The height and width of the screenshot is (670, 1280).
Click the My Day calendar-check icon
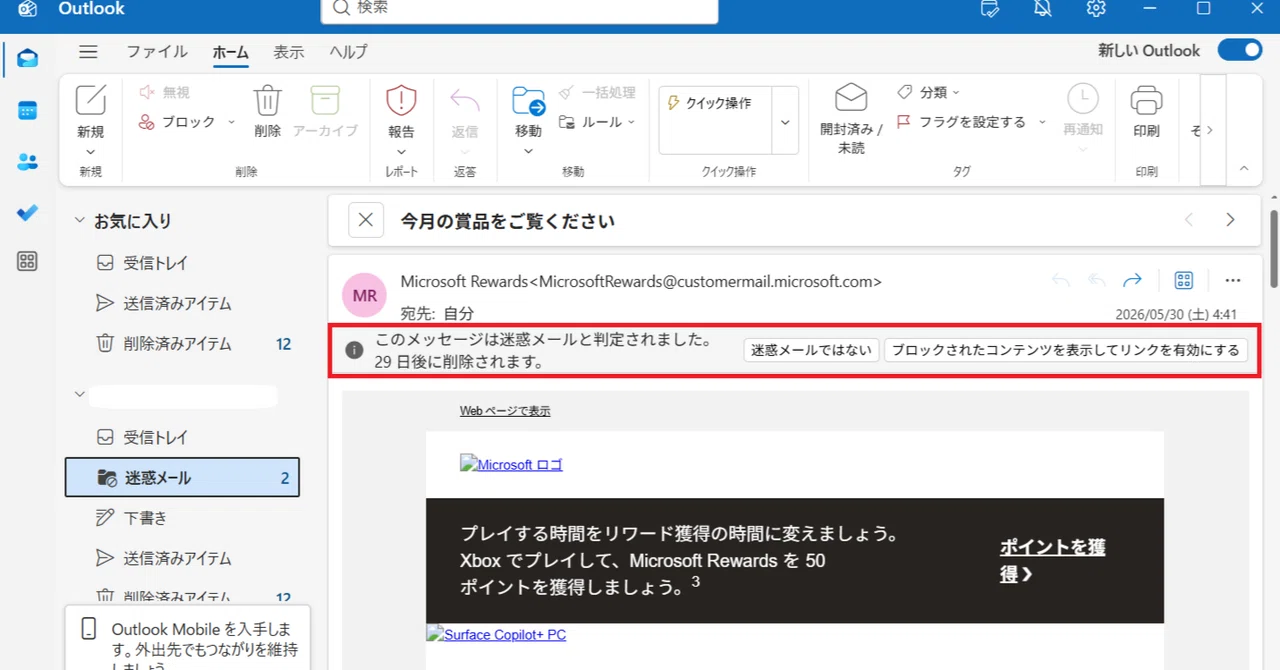[x=990, y=8]
